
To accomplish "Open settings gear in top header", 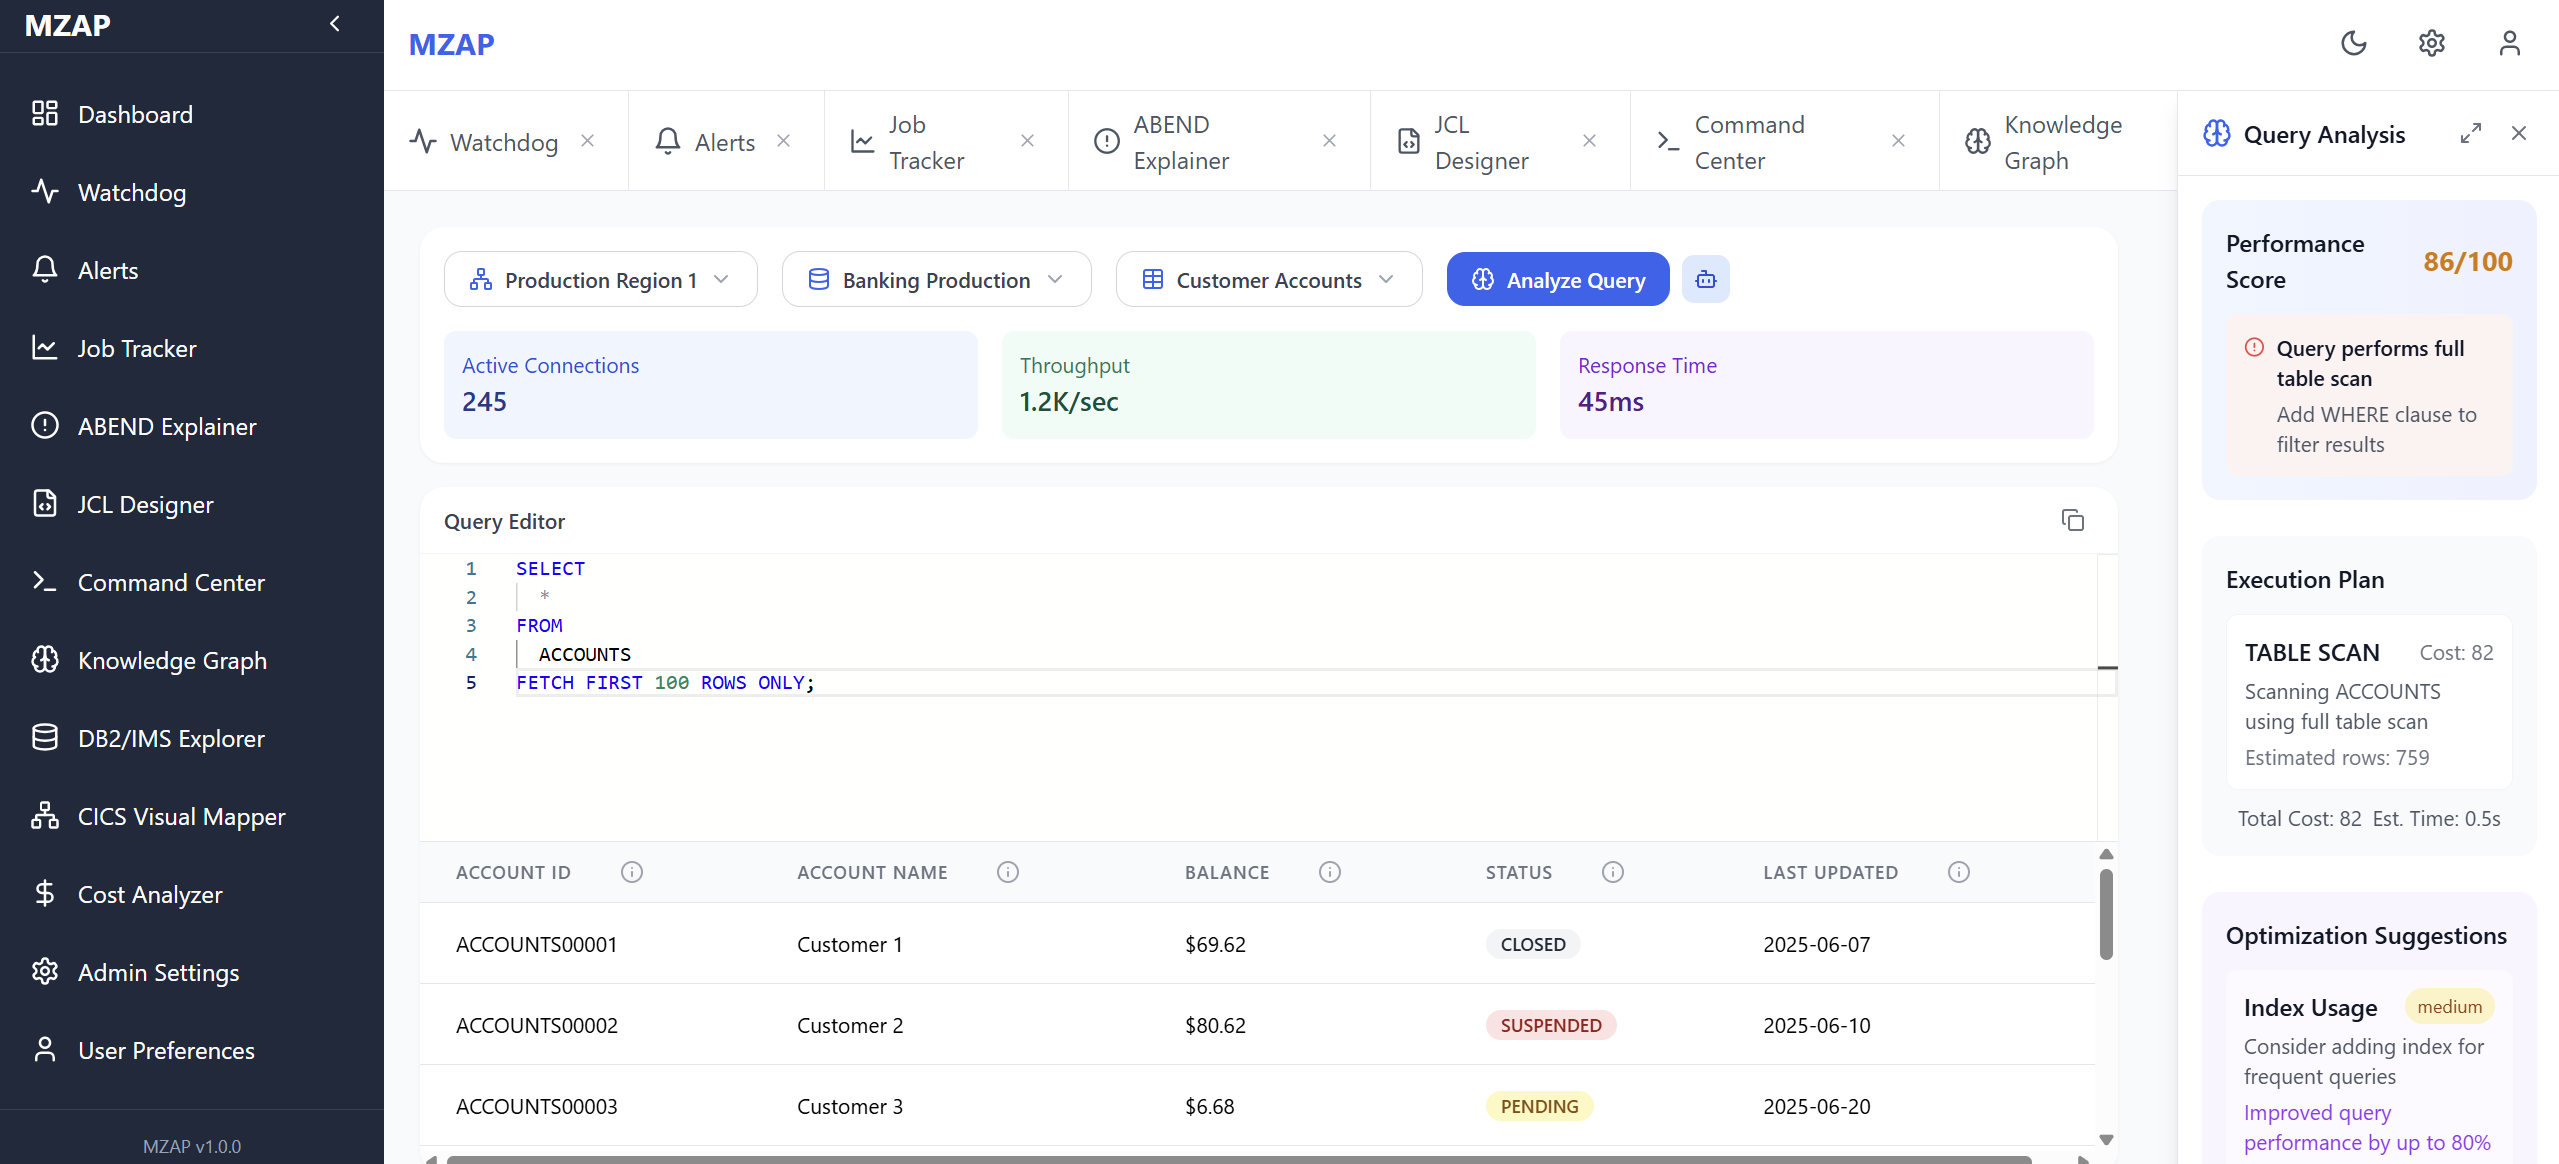I will click(x=2431, y=43).
